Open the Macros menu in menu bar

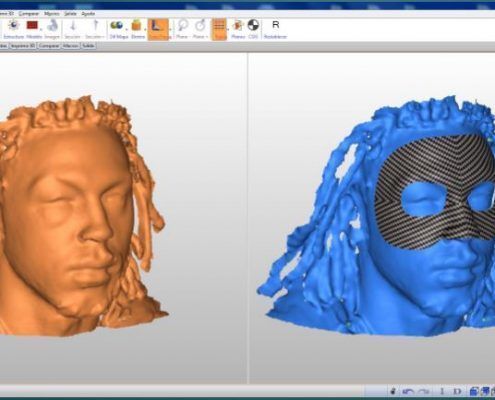click(51, 14)
